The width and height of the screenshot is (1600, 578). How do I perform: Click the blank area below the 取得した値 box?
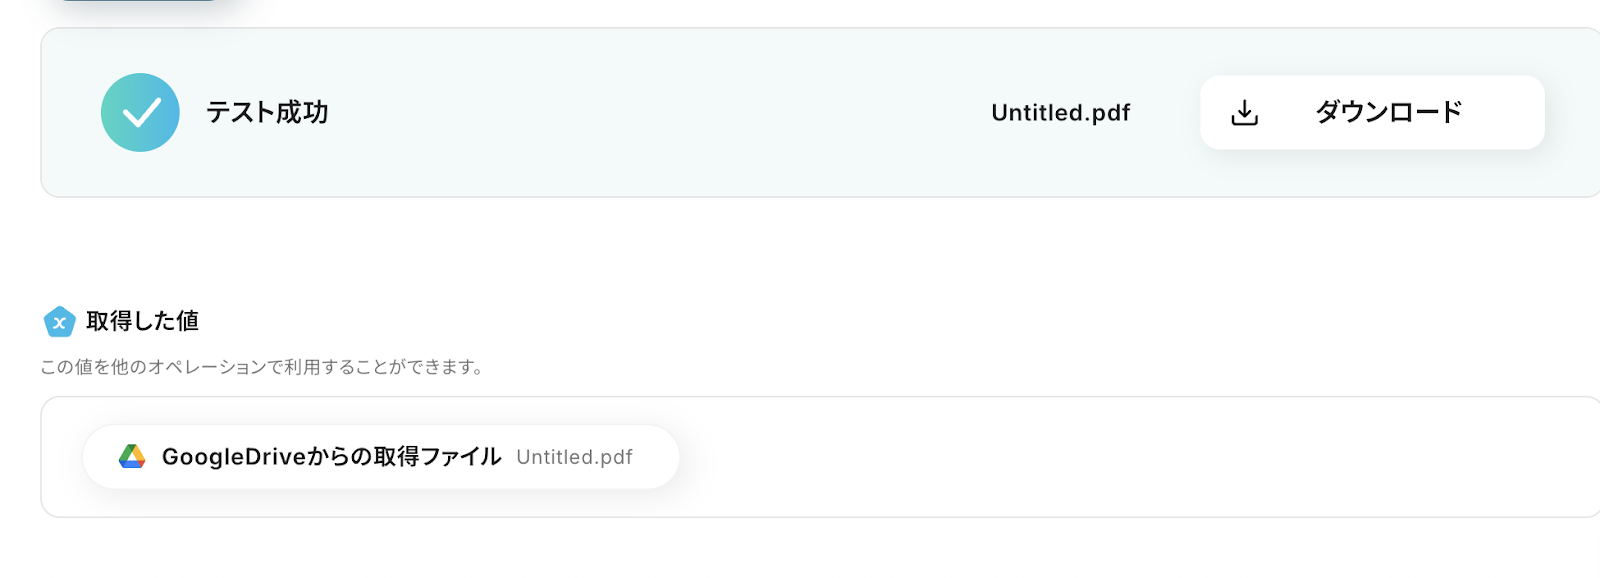coord(800,550)
